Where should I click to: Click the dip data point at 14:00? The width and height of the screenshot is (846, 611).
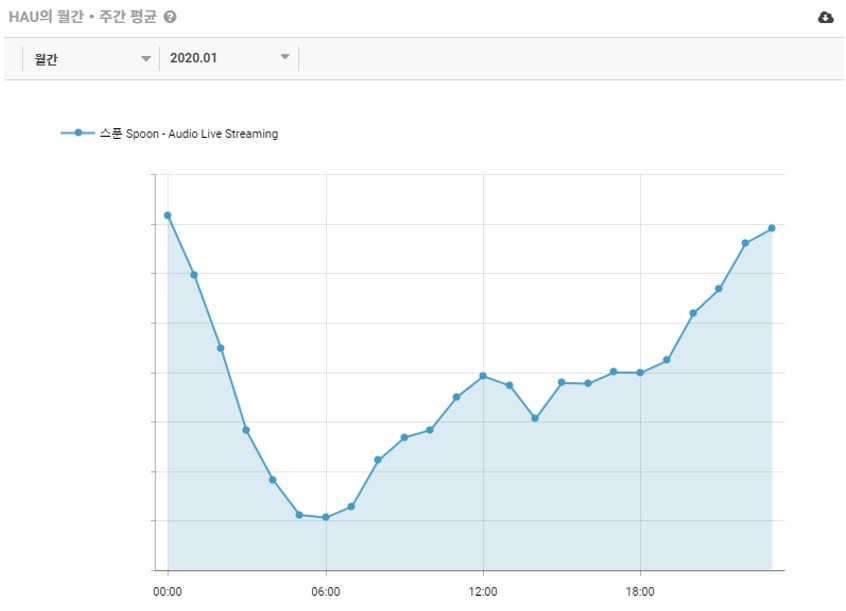(535, 418)
